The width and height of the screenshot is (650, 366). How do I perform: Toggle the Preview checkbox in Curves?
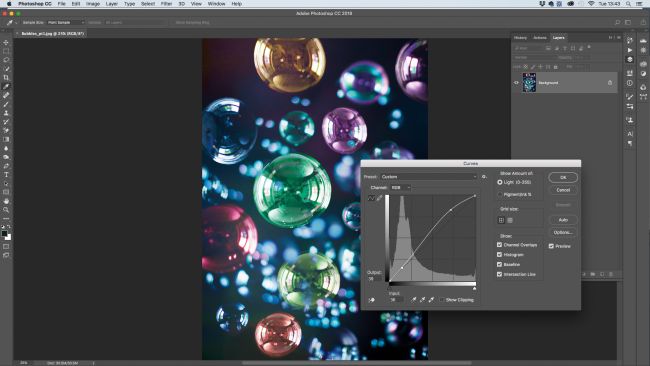coord(551,246)
